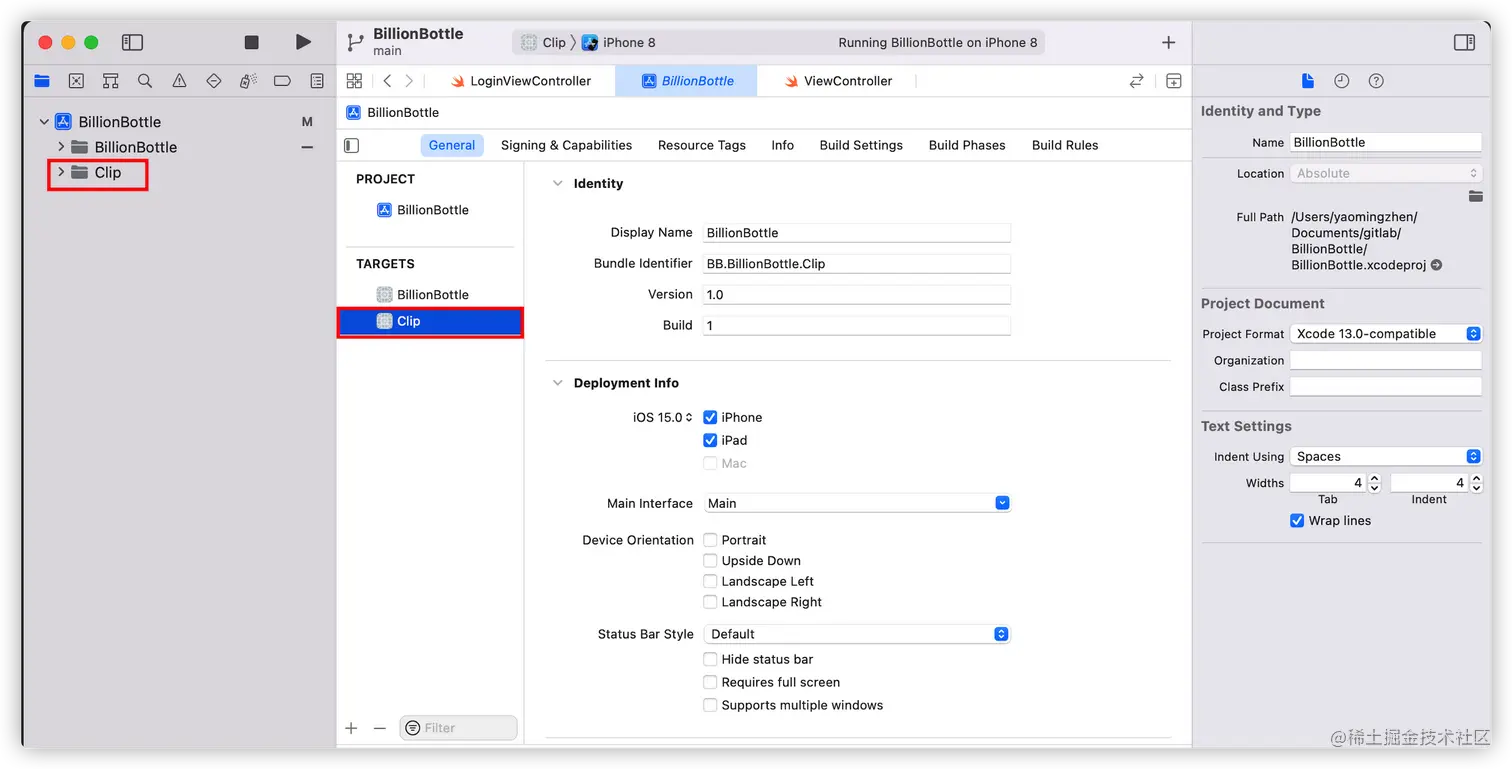Reveal project path in Finder arrow
Viewport: 1512px width, 769px height.
pyautogui.click(x=1436, y=265)
